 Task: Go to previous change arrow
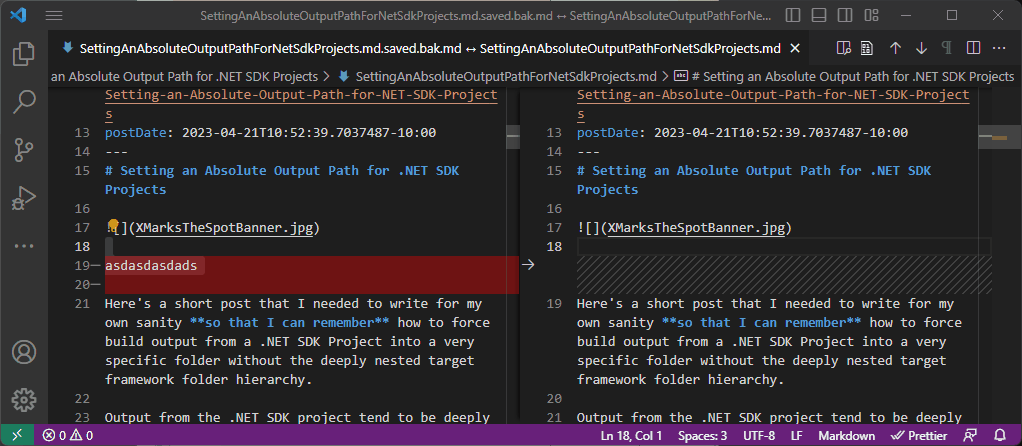(896, 48)
